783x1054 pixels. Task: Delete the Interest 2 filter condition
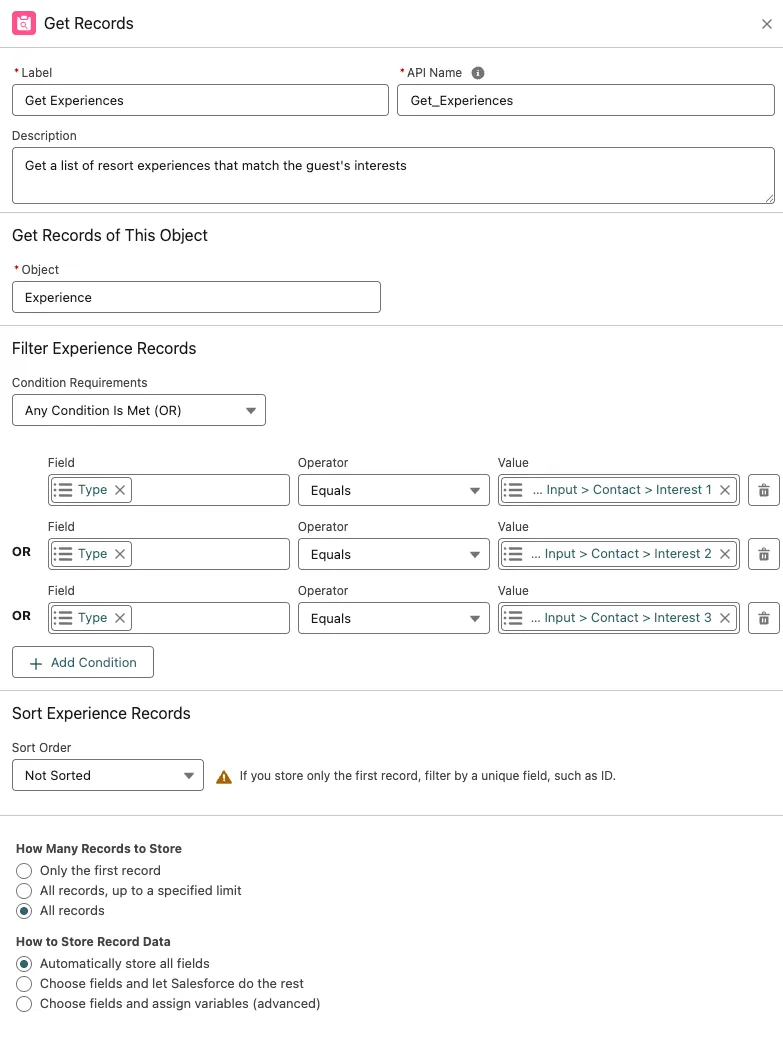[x=763, y=554]
